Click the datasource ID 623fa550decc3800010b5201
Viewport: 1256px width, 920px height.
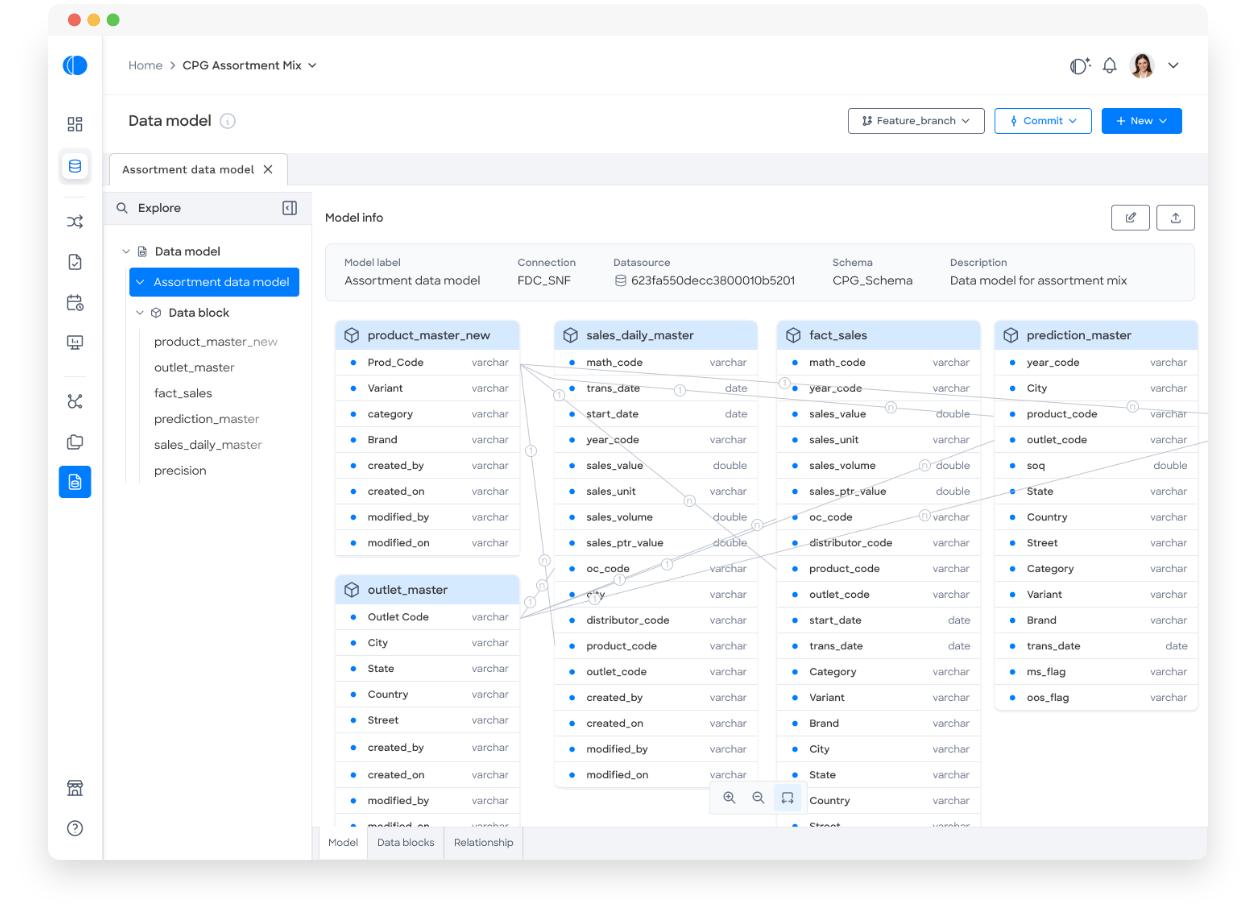(x=713, y=281)
